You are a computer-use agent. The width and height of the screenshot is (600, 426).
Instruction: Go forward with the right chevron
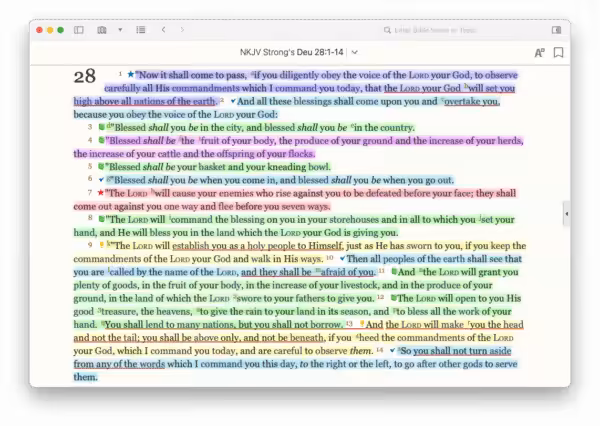click(x=182, y=30)
